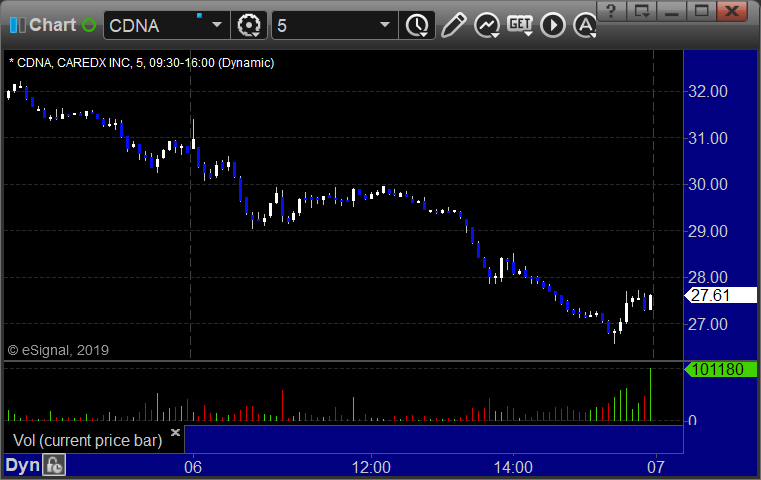Image resolution: width=761 pixels, height=480 pixels.
Task: Click the 101180 volume value marker
Action: 720,369
